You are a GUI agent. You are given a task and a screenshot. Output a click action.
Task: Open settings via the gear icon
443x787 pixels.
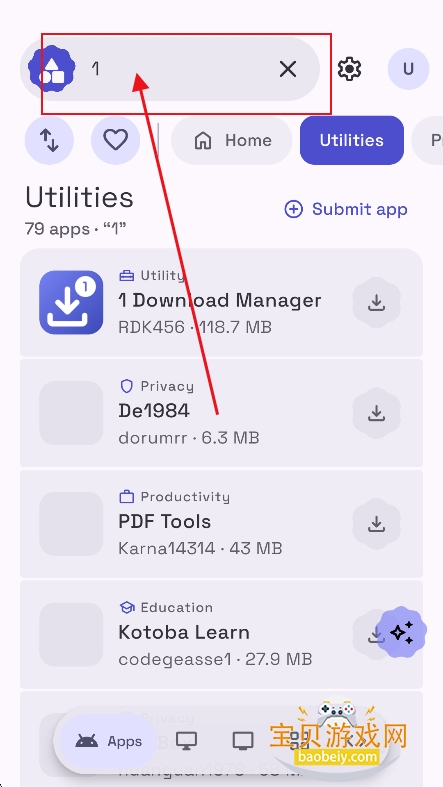click(349, 69)
